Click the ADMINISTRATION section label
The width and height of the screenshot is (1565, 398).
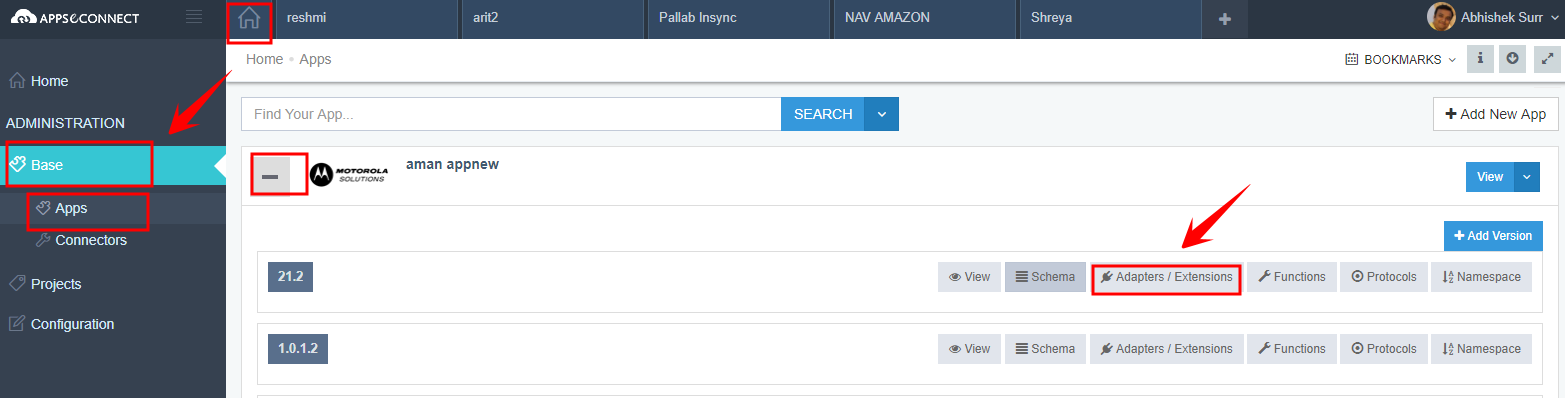(x=66, y=123)
